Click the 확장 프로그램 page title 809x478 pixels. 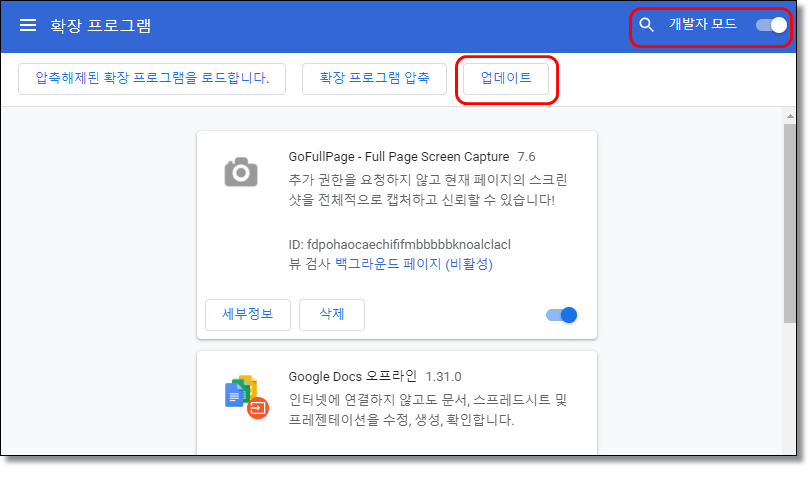tap(101, 25)
